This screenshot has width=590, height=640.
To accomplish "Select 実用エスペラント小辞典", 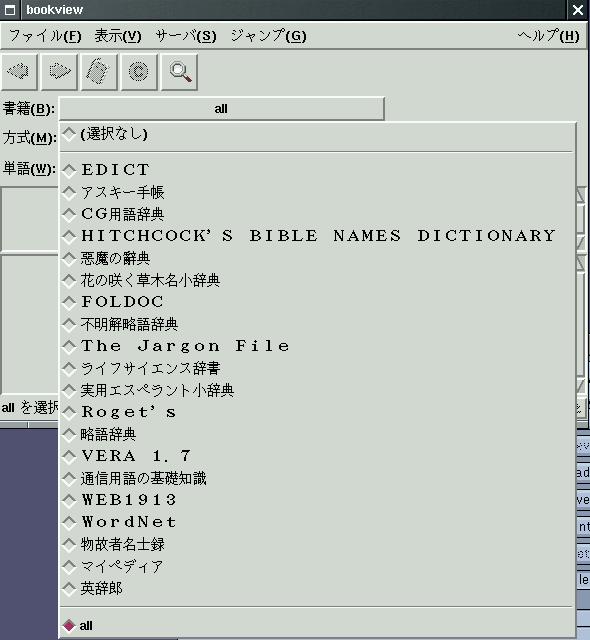I will 316,390.
